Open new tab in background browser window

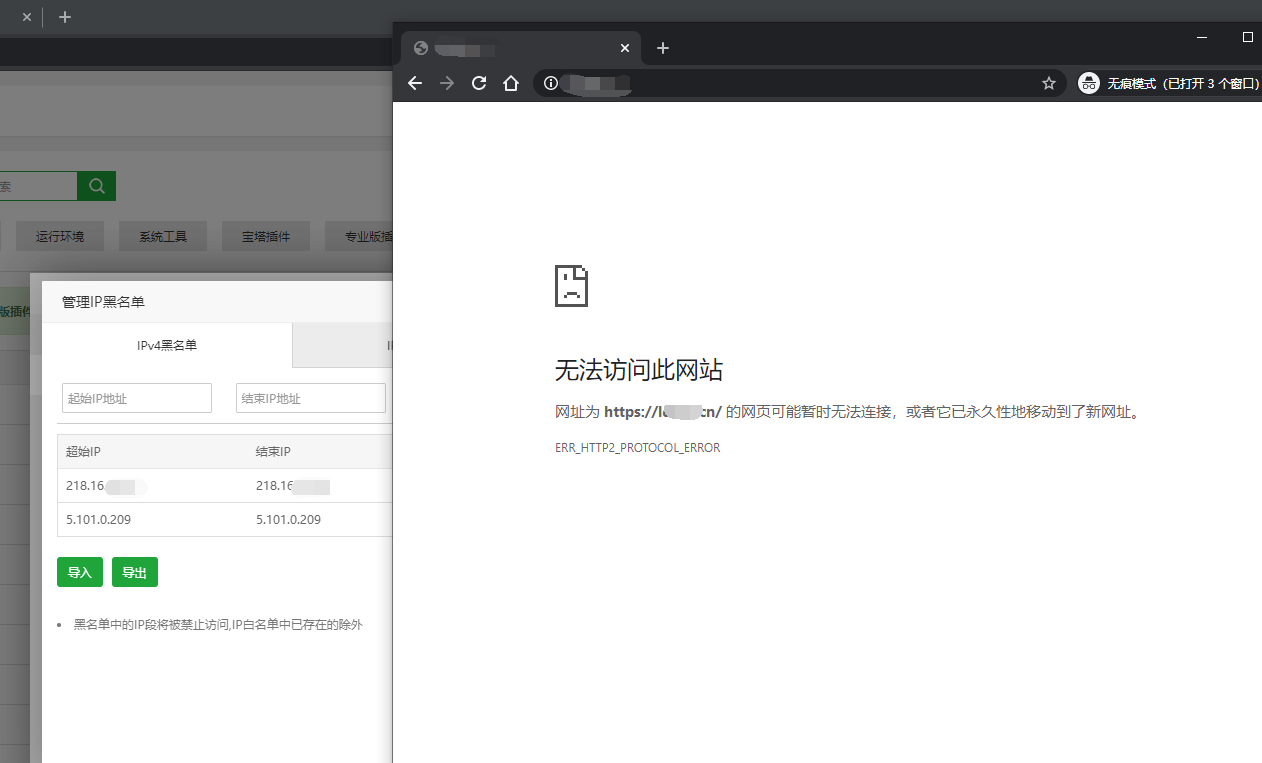pyautogui.click(x=65, y=17)
